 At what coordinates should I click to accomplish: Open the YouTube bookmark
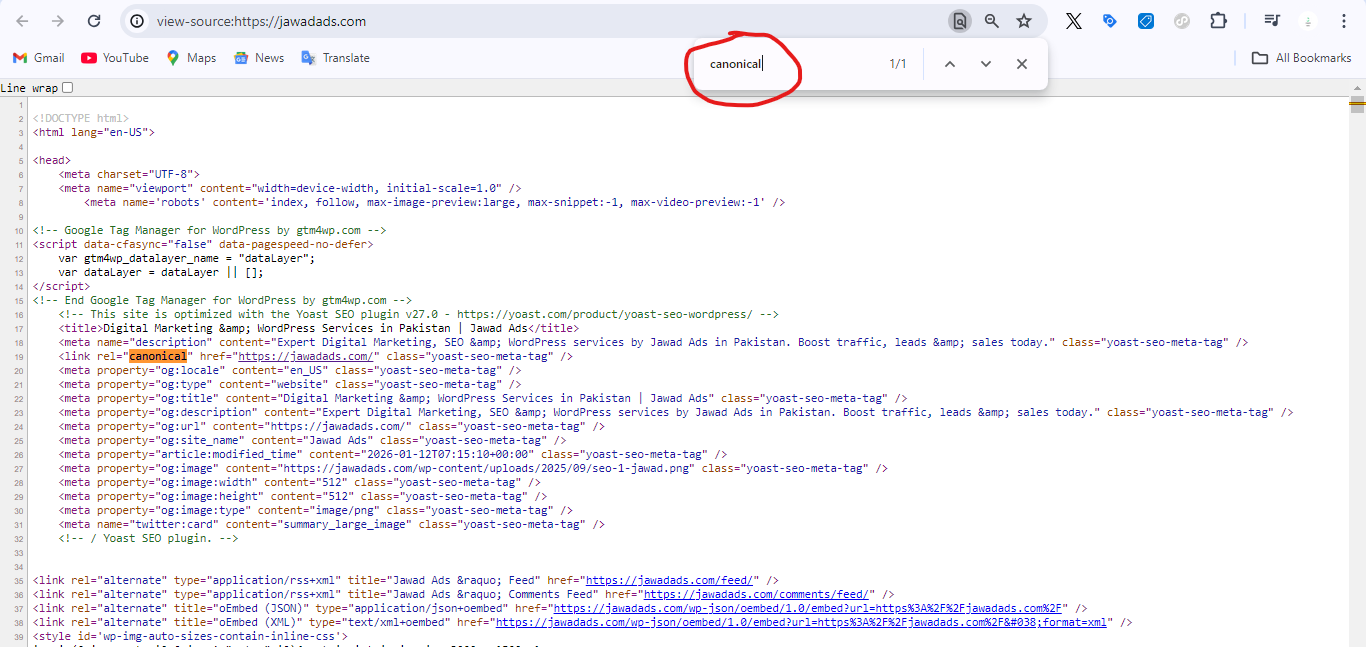(114, 58)
